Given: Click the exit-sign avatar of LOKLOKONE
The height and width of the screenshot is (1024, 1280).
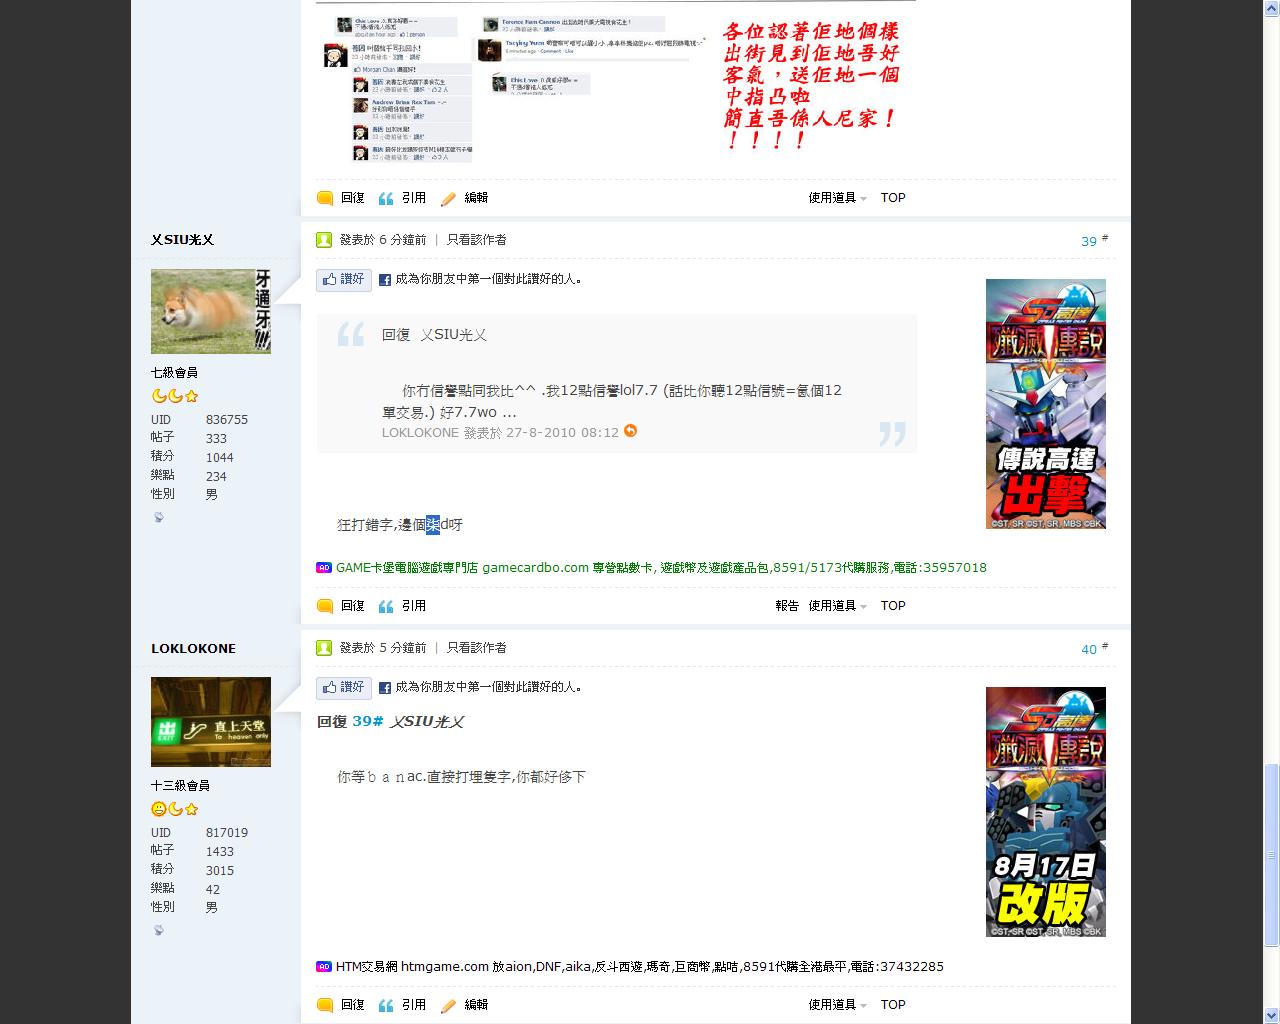Looking at the screenshot, I should (211, 722).
